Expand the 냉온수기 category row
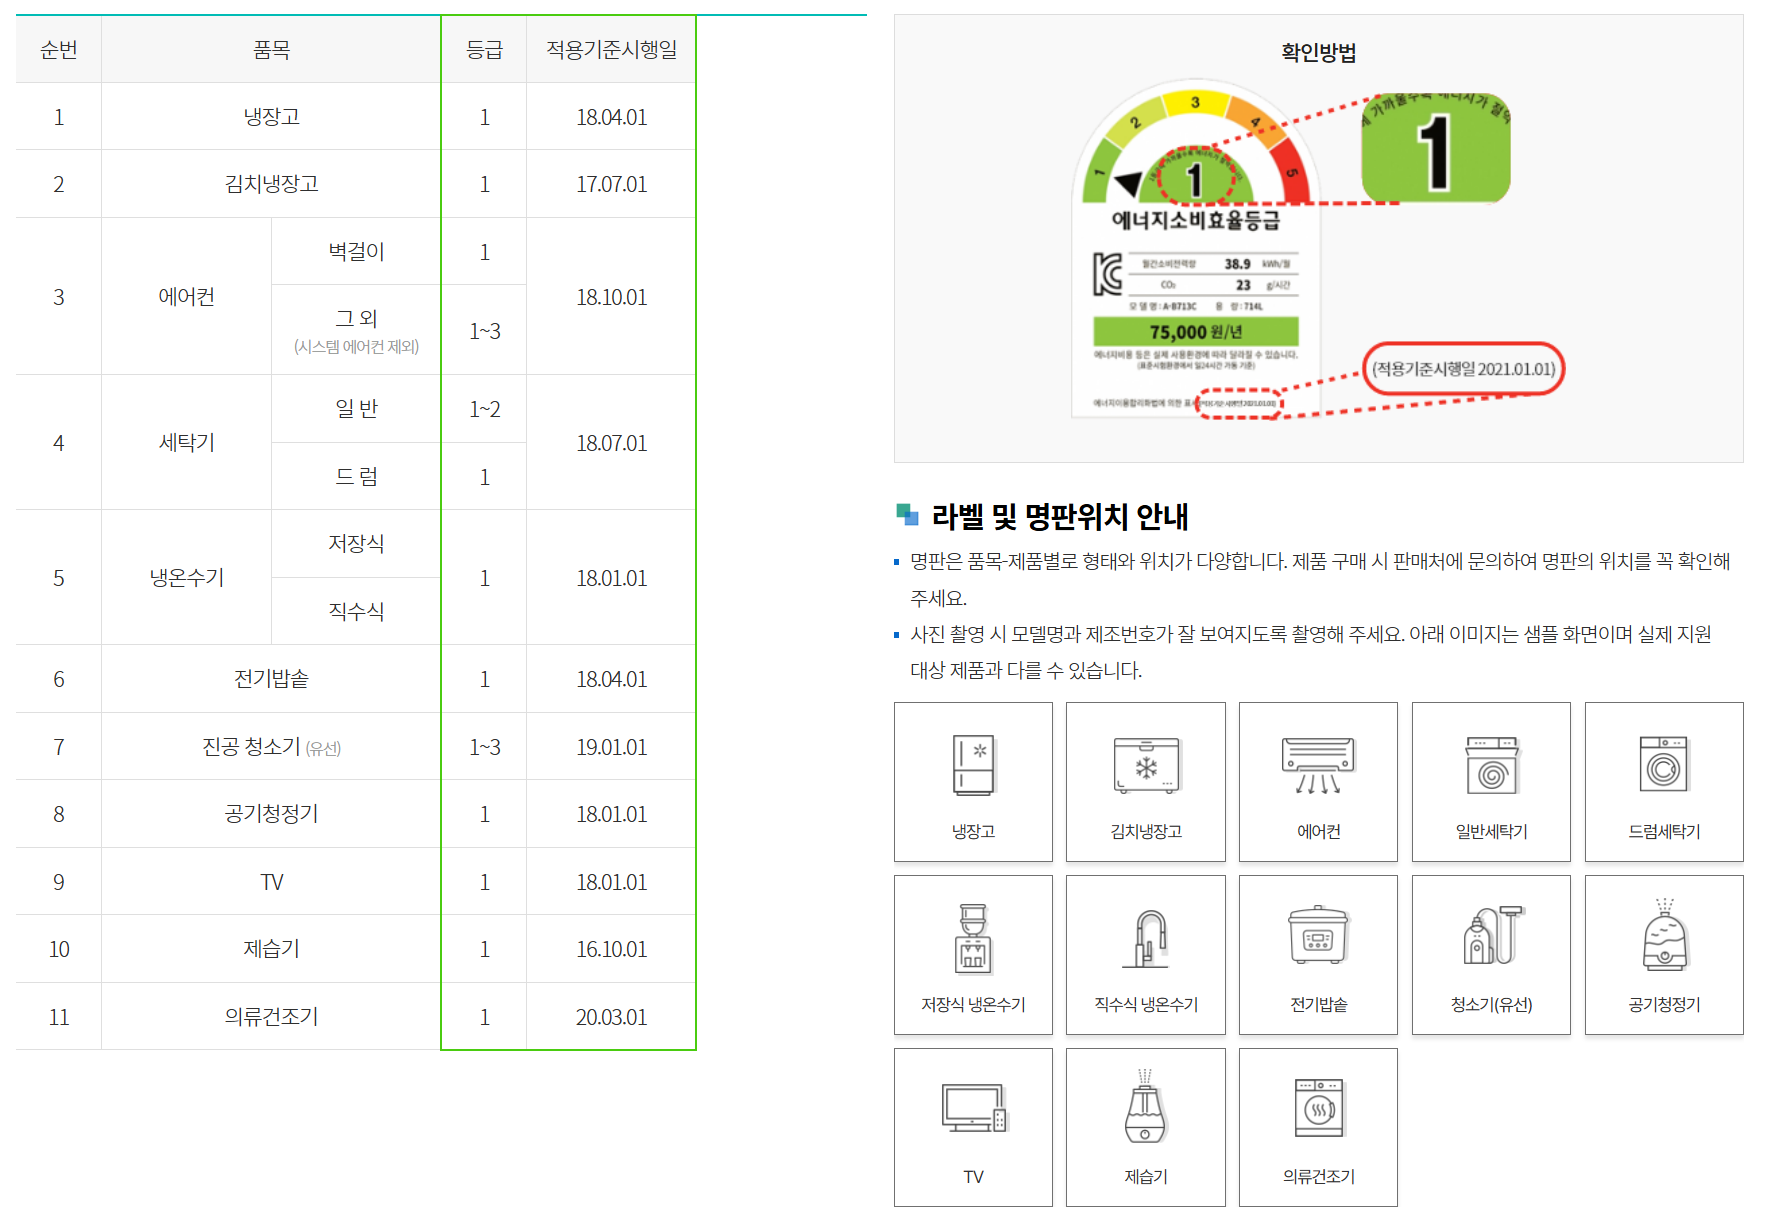Screen dimensions: 1789x1213 (x=186, y=577)
